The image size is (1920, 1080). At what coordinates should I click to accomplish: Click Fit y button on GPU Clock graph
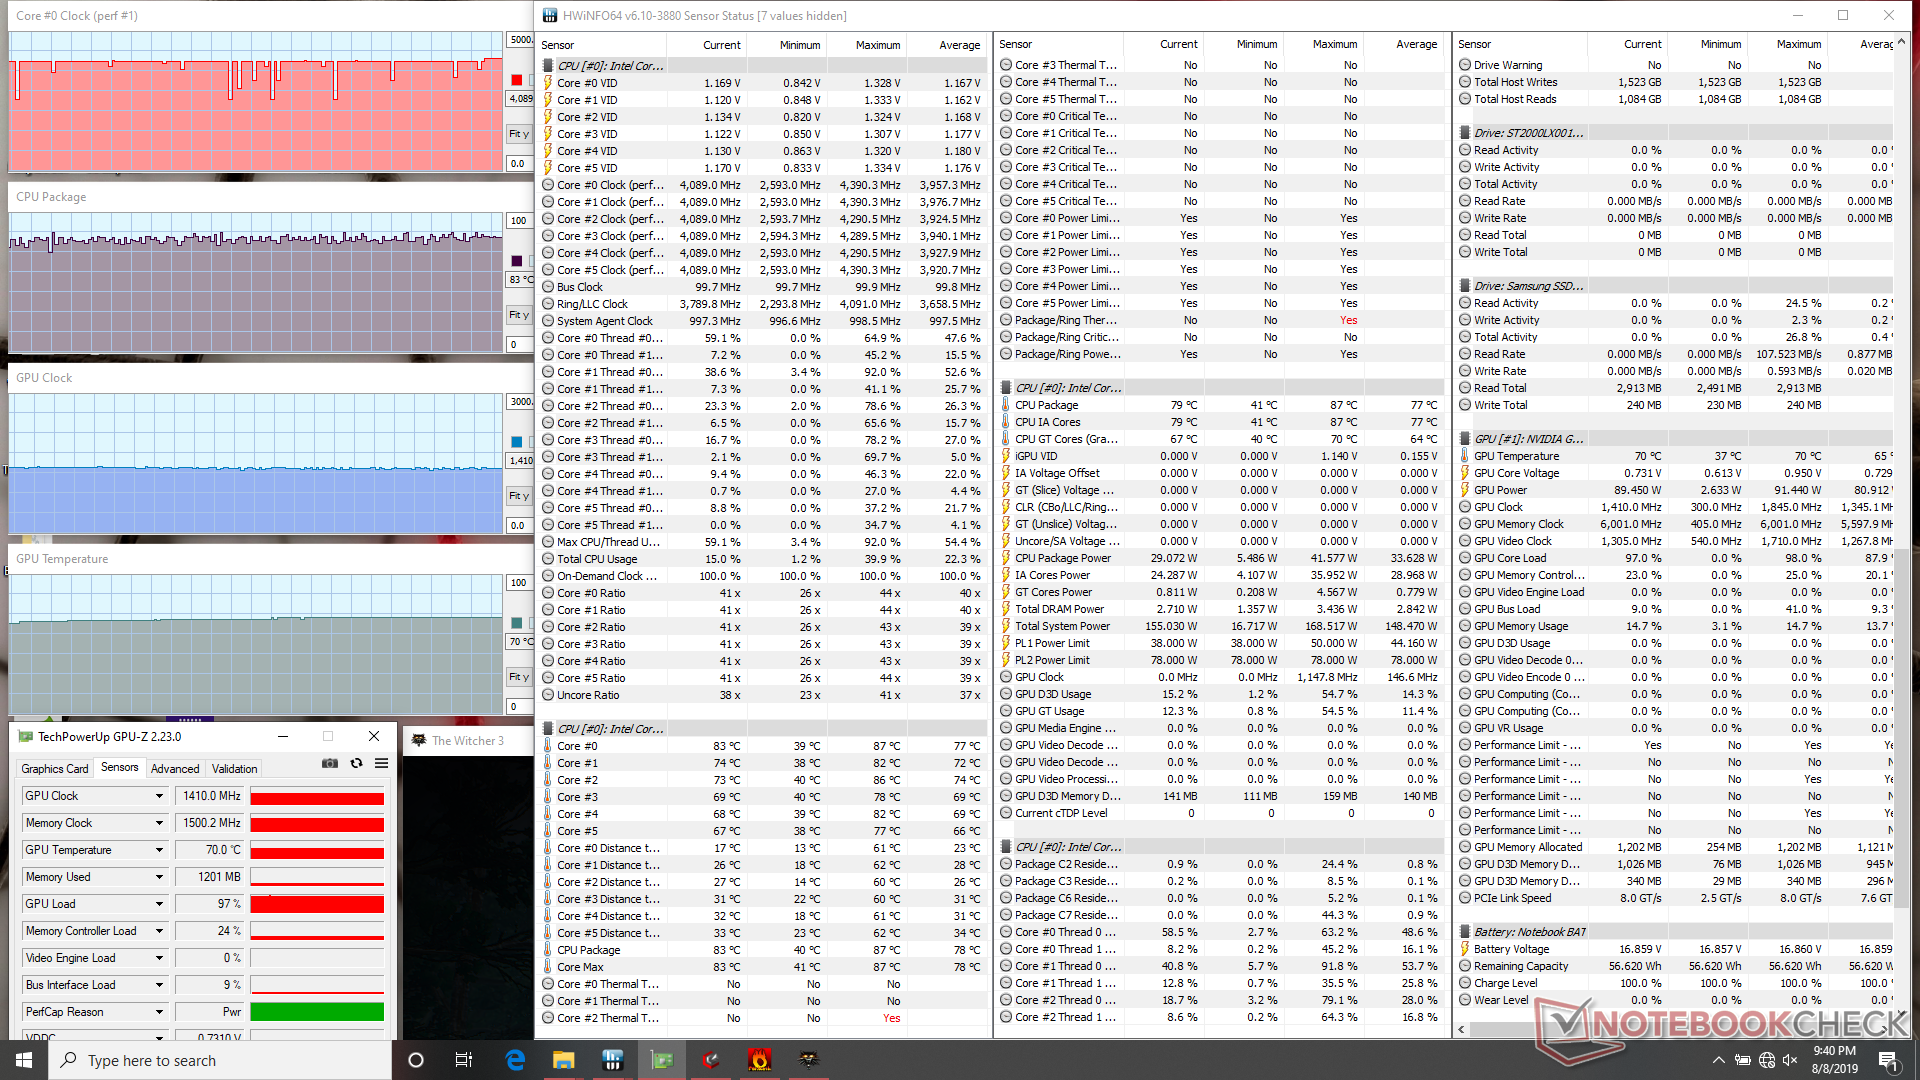519,496
